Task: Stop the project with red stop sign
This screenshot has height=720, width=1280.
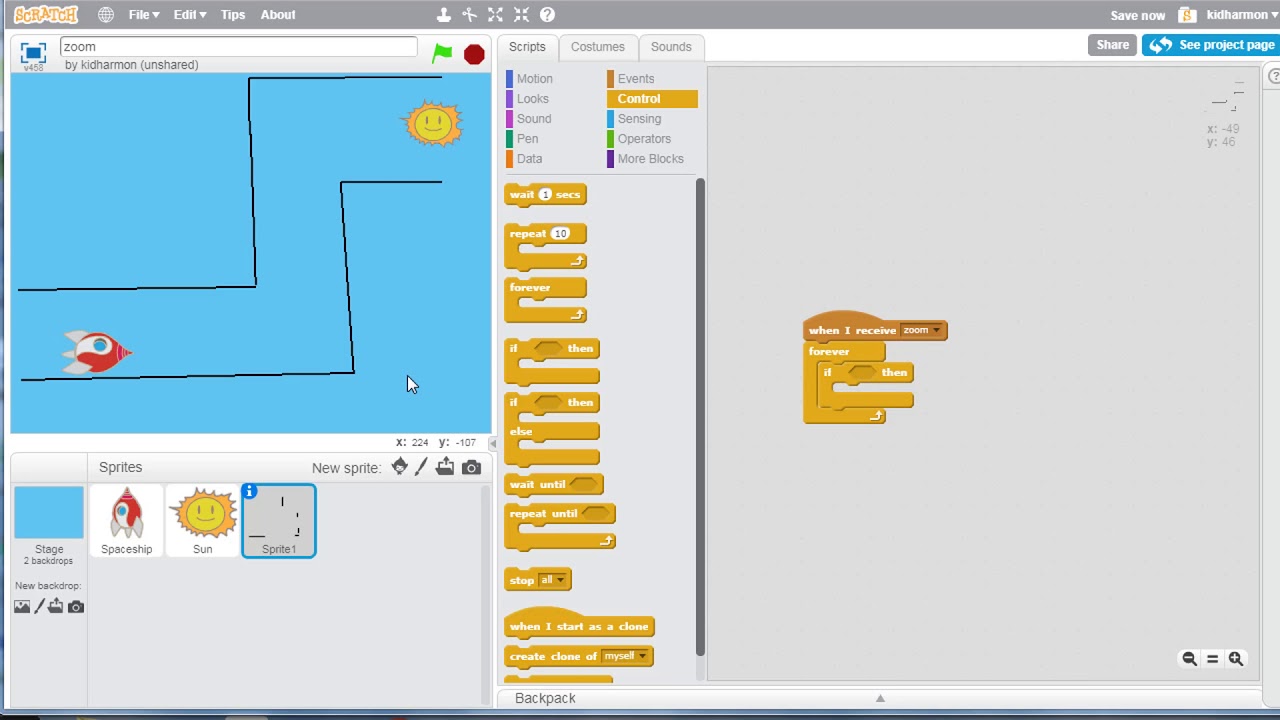Action: (x=474, y=54)
